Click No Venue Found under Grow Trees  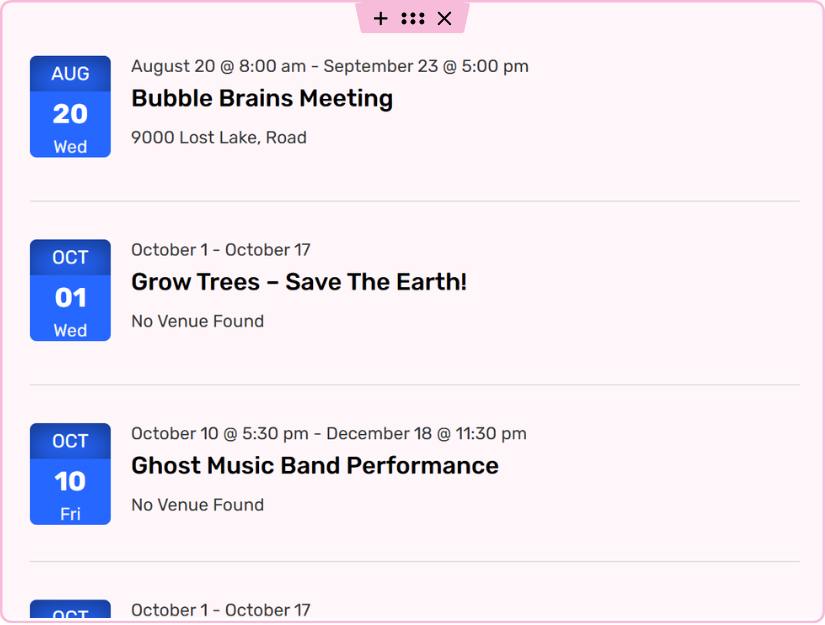pyautogui.click(x=198, y=321)
